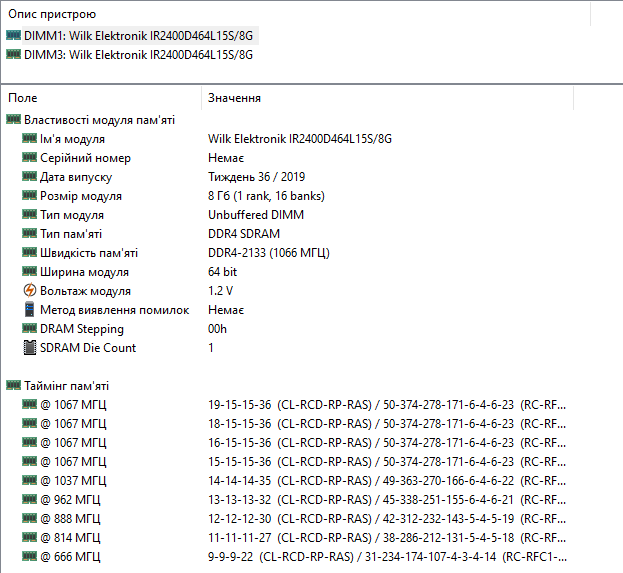Click the icon beside Ширина модуля

29,271
